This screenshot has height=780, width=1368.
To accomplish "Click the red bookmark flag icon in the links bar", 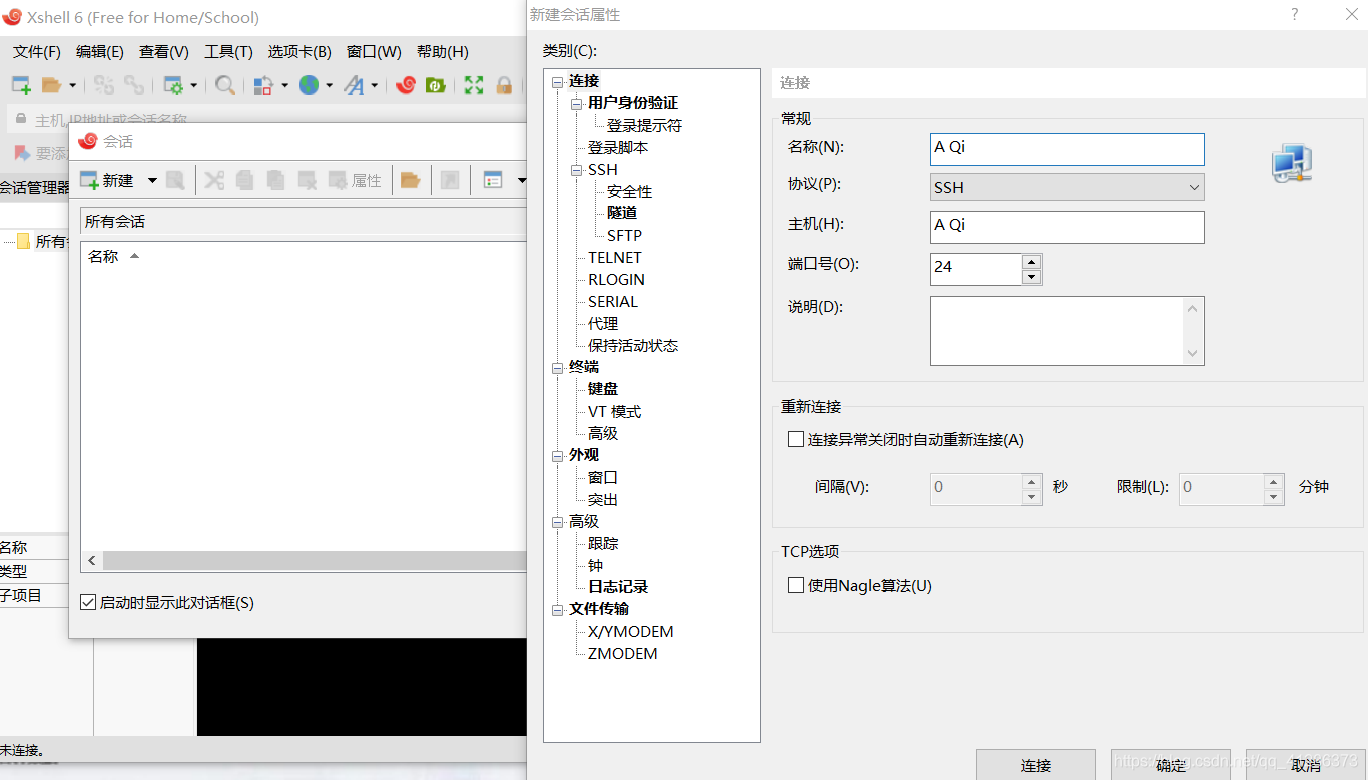I will coord(21,153).
